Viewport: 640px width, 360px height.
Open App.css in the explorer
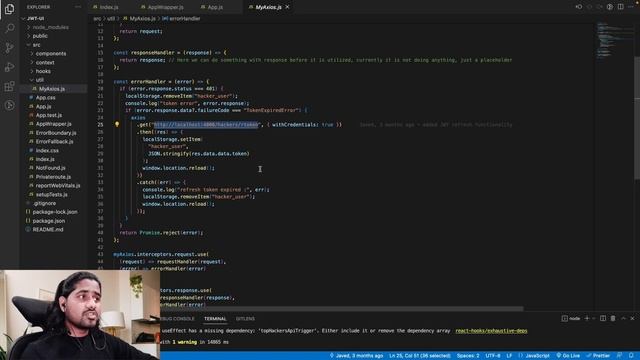coord(45,98)
